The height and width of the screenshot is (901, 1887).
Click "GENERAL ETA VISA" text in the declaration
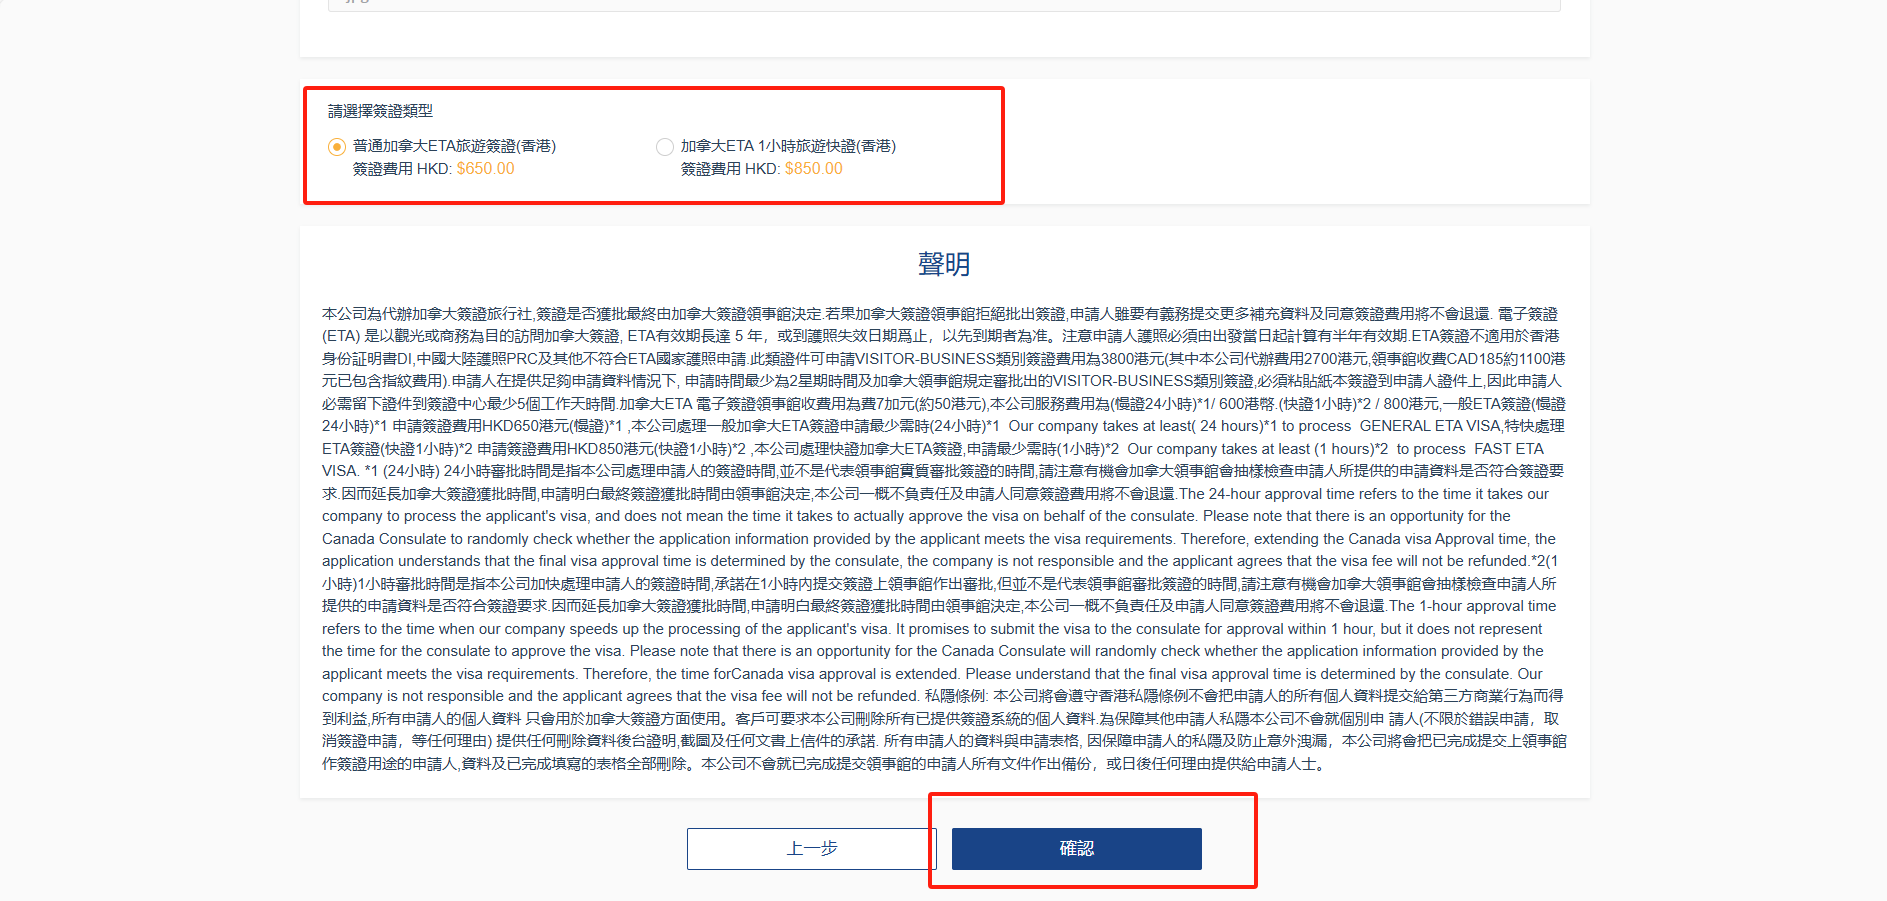point(1430,426)
